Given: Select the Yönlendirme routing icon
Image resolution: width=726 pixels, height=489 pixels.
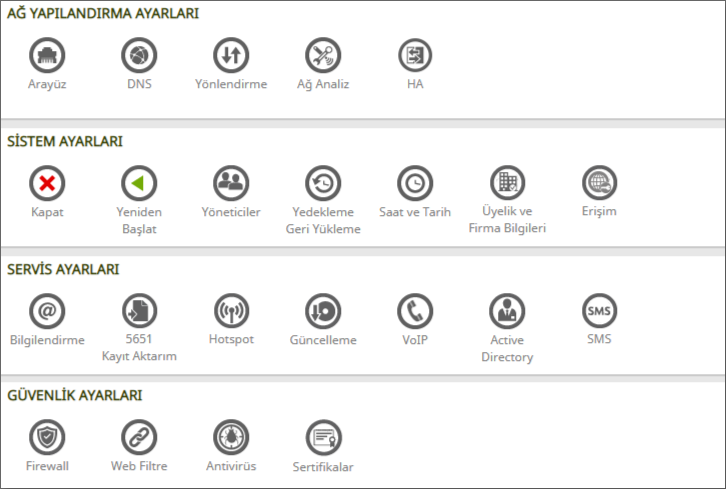Looking at the screenshot, I should point(231,56).
